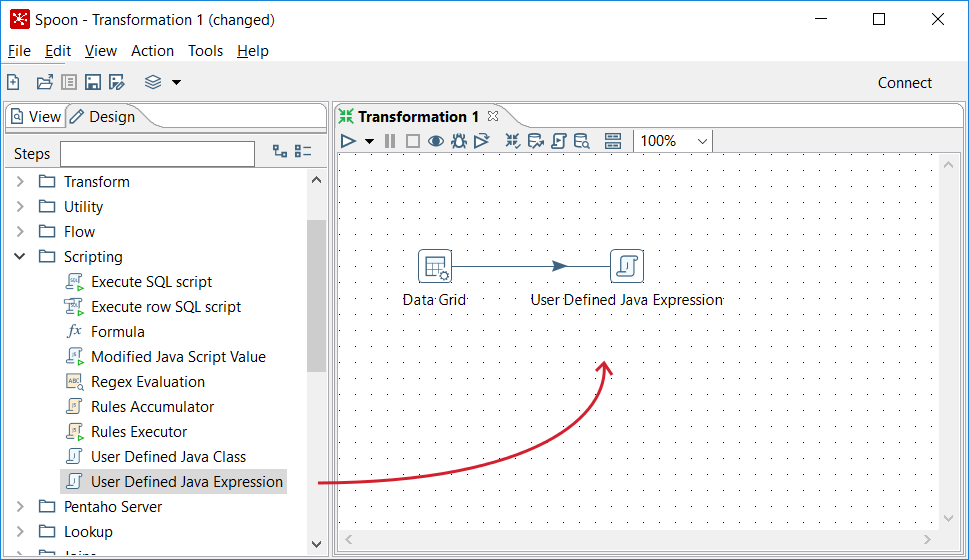Expand the Pentaho Server folder
This screenshot has width=969, height=560.
pyautogui.click(x=20, y=507)
